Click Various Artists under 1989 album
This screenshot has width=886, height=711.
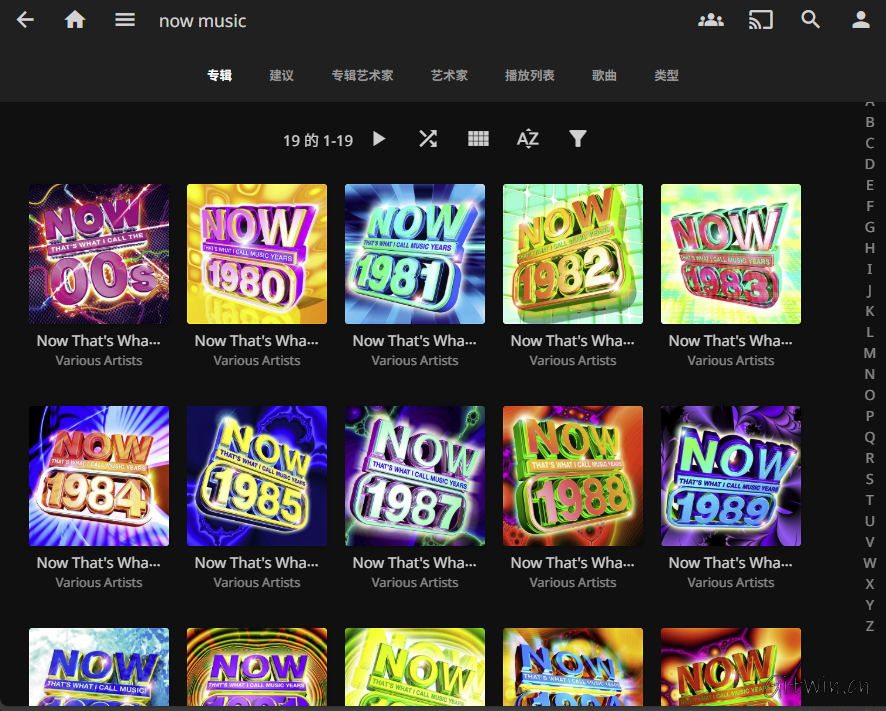click(731, 583)
